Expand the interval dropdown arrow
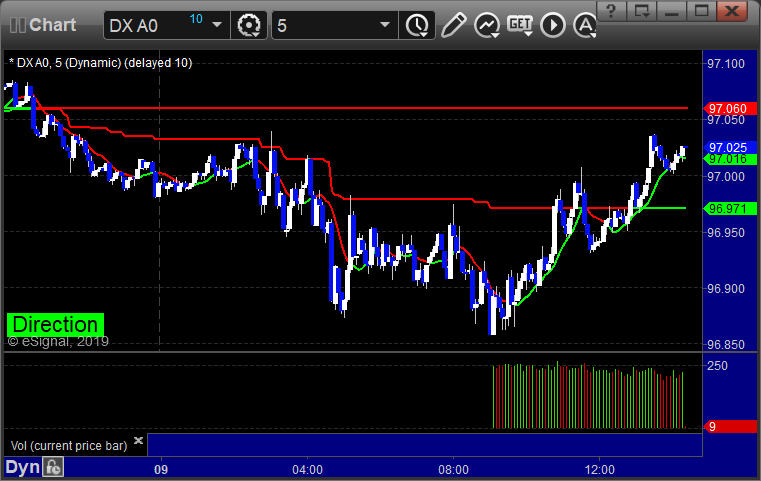This screenshot has width=761, height=481. click(385, 25)
